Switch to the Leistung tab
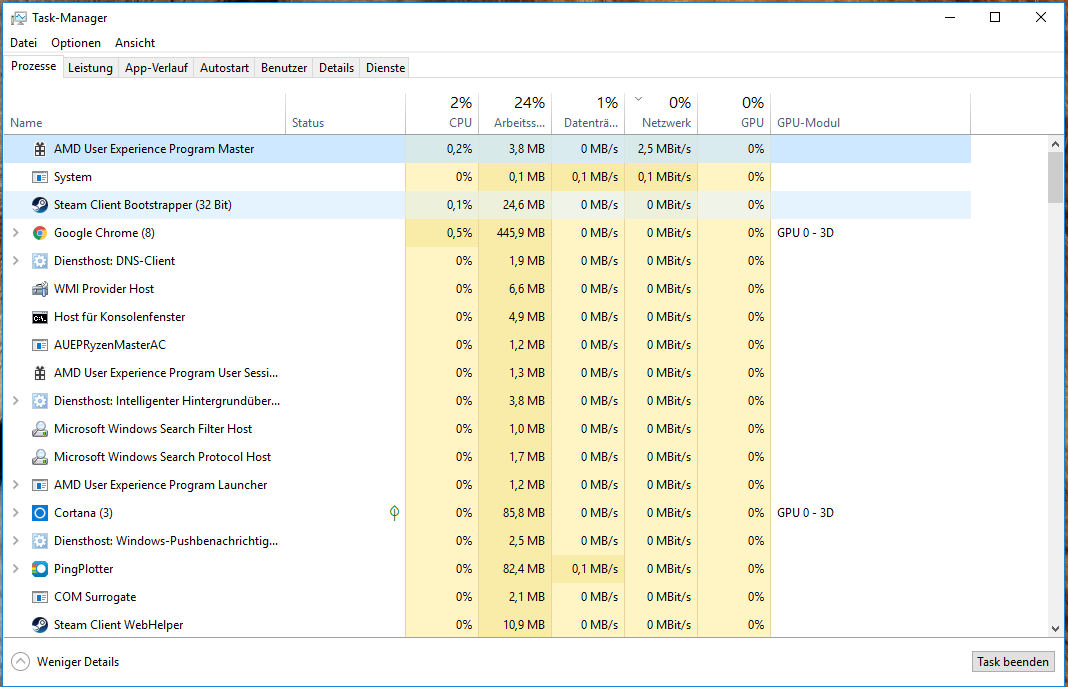Screen dimensions: 1068x687 click(x=90, y=68)
